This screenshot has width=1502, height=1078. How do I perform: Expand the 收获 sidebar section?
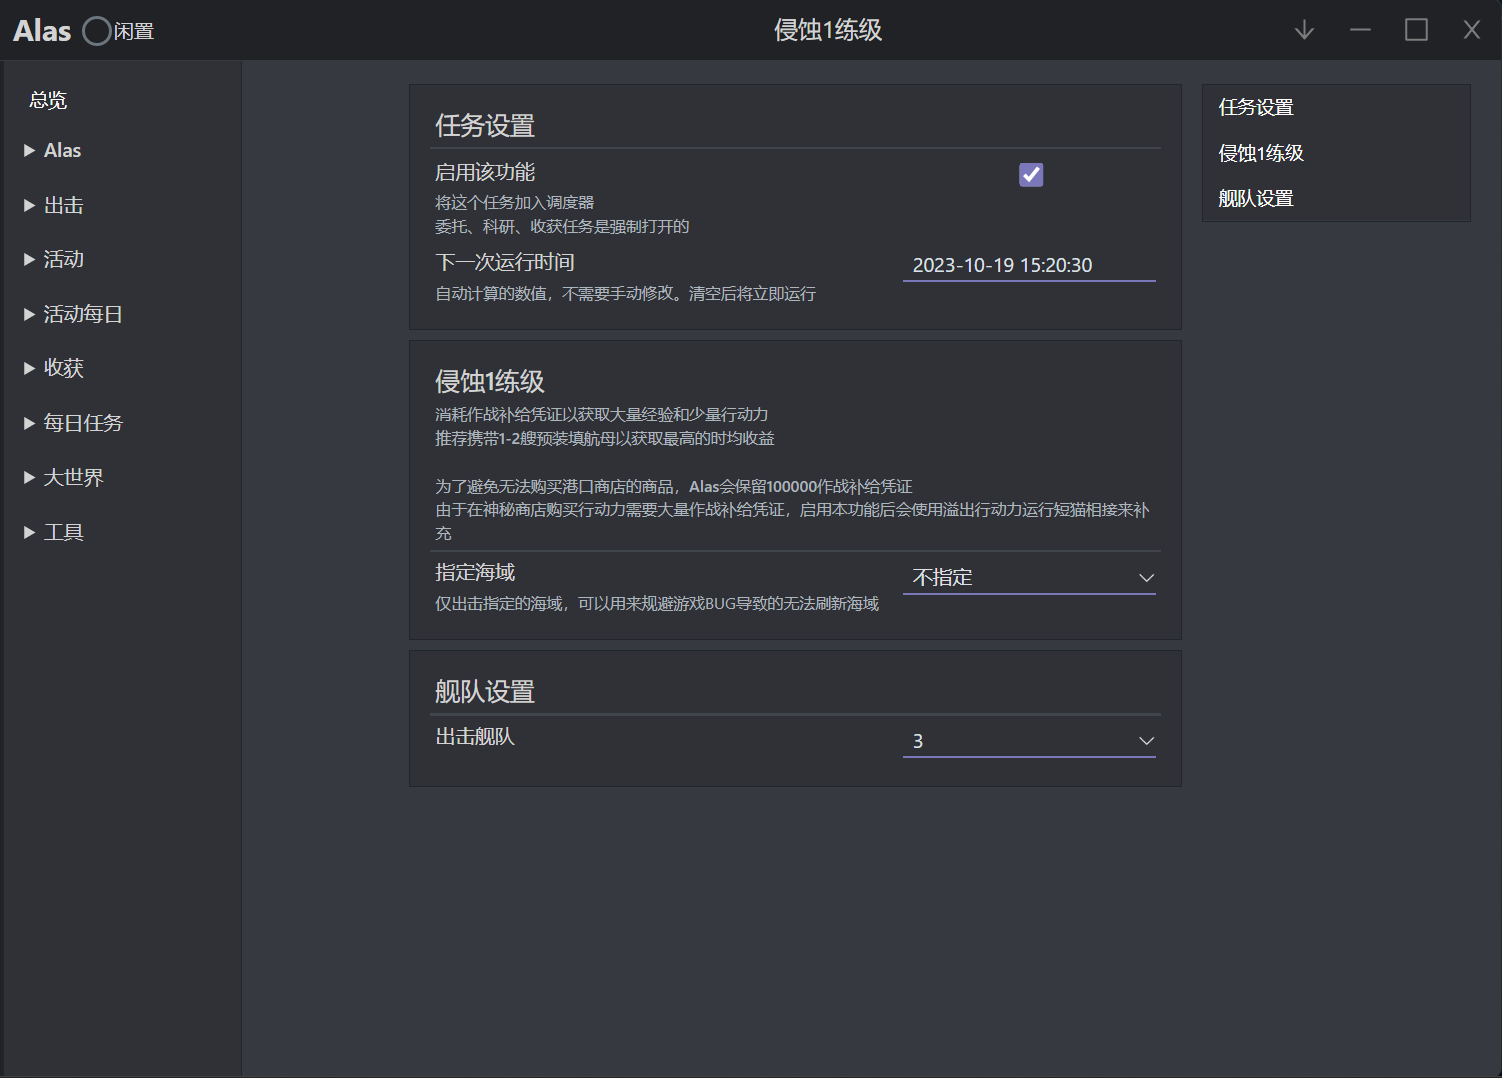63,367
